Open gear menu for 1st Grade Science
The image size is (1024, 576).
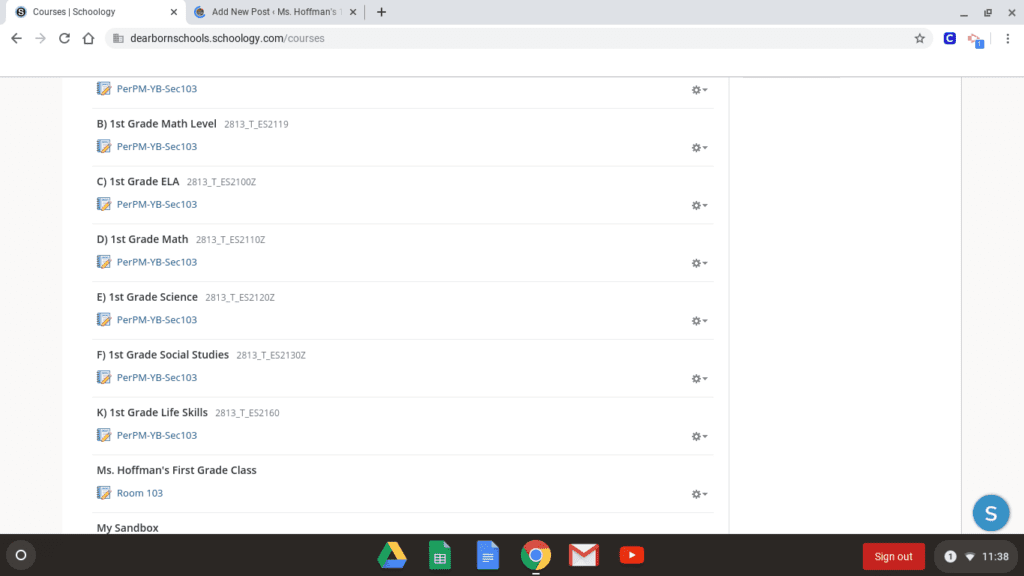699,321
